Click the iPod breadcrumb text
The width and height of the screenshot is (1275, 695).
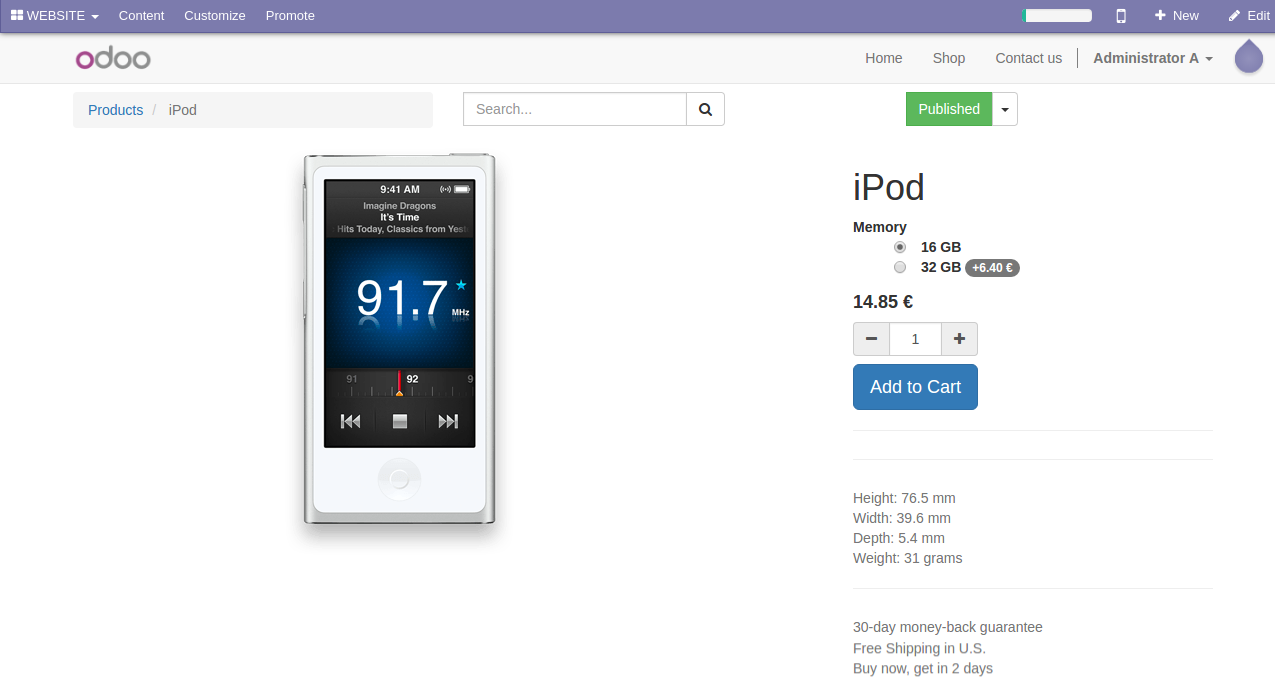pyautogui.click(x=183, y=110)
